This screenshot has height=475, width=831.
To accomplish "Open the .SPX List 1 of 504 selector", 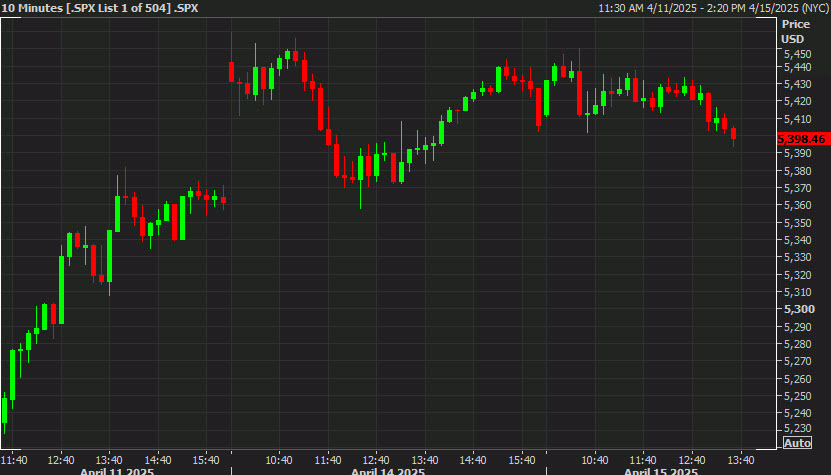I will (x=117, y=8).
